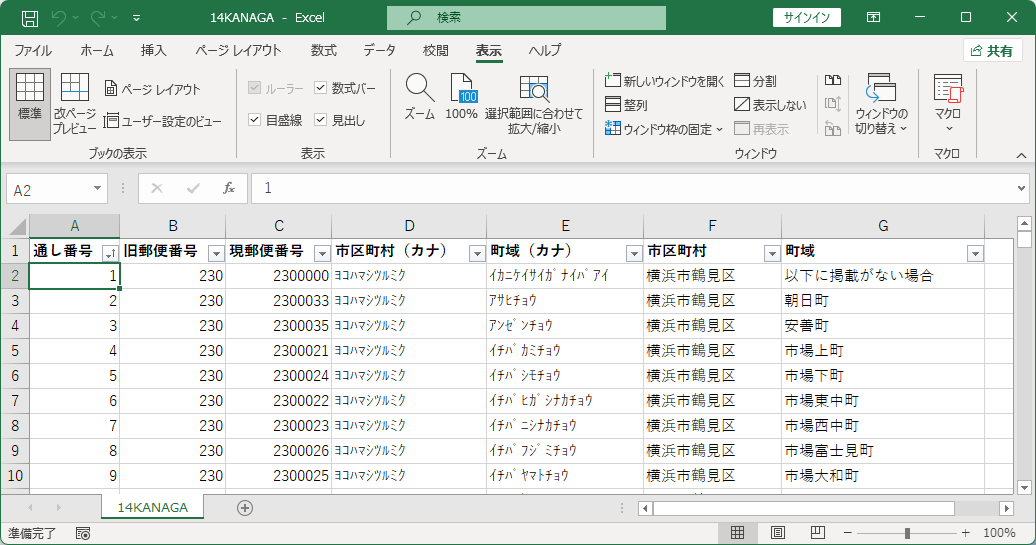The height and width of the screenshot is (545, 1036).
Task: Switch to the ホーム tab
Action: click(97, 50)
